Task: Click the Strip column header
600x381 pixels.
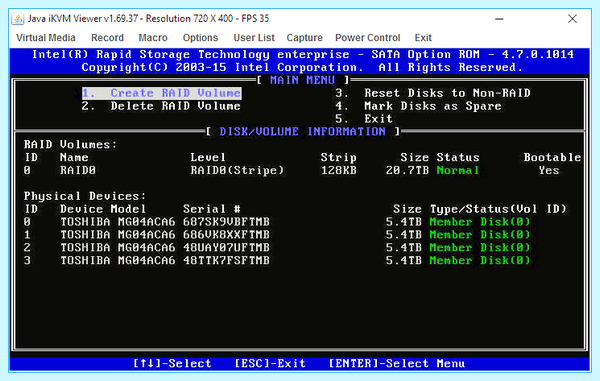Action: (339, 158)
